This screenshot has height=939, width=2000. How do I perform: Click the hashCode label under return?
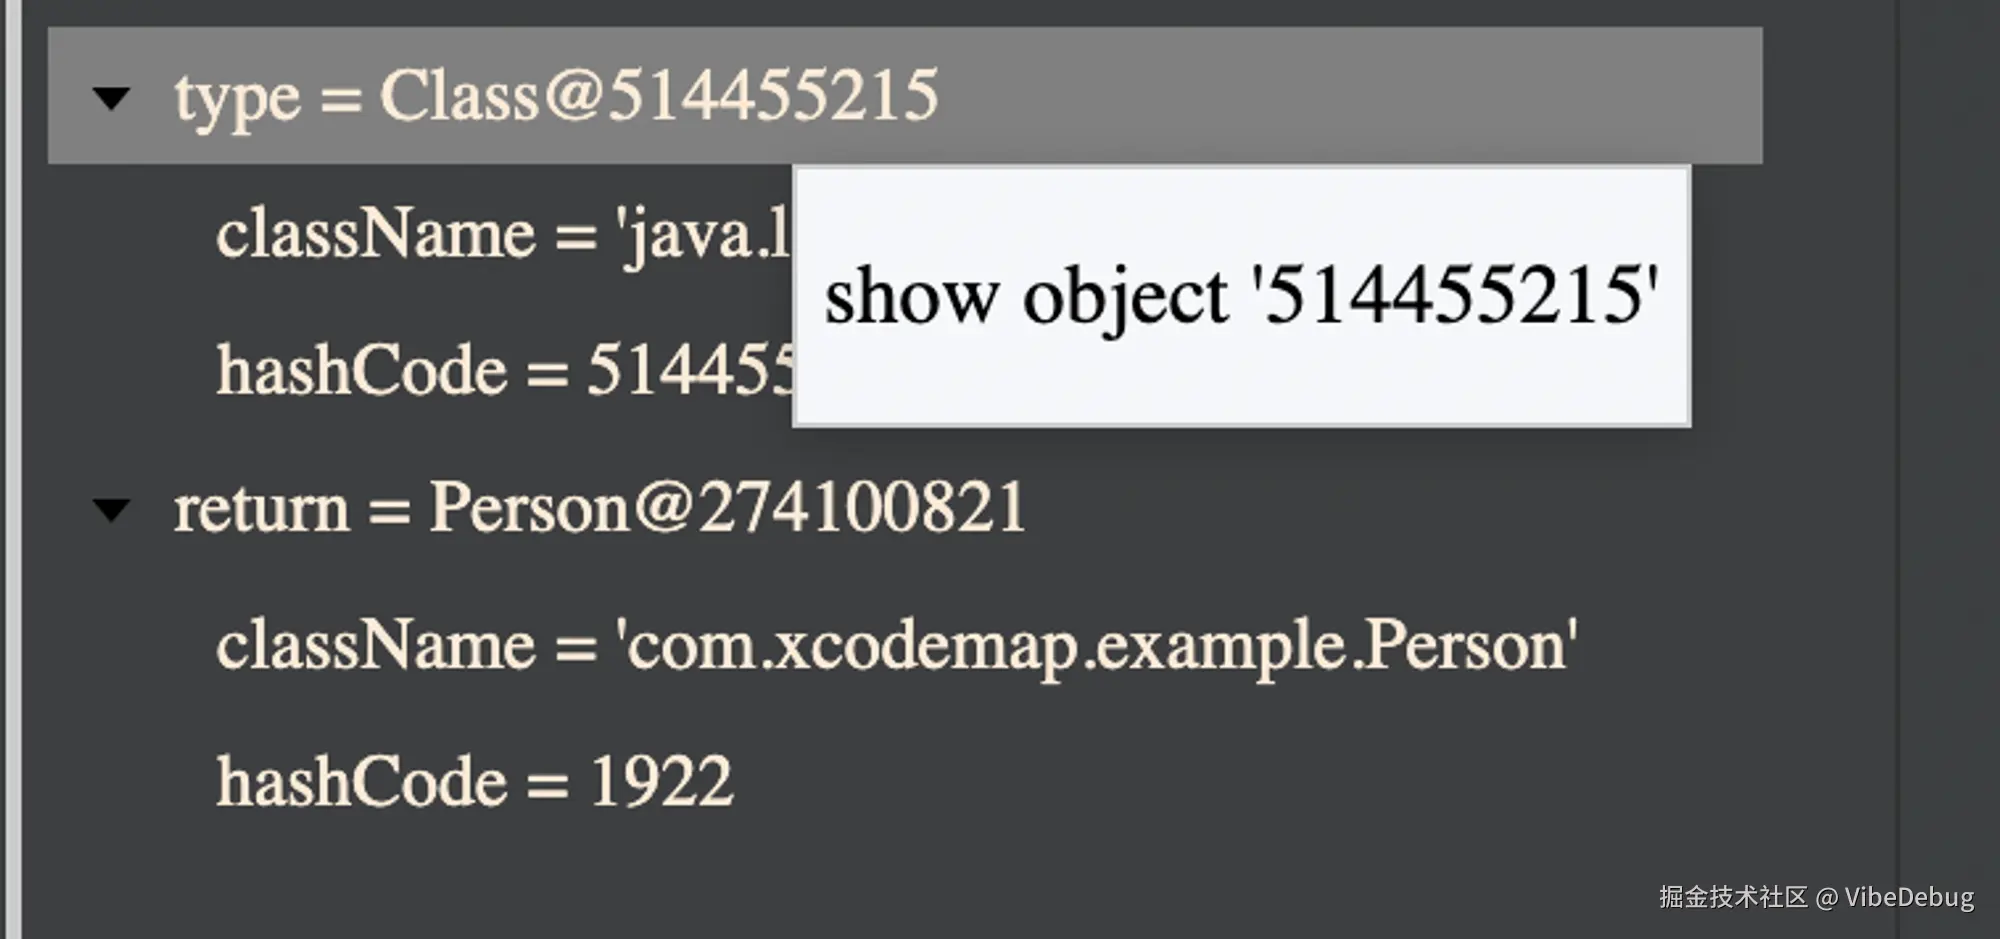click(x=362, y=782)
